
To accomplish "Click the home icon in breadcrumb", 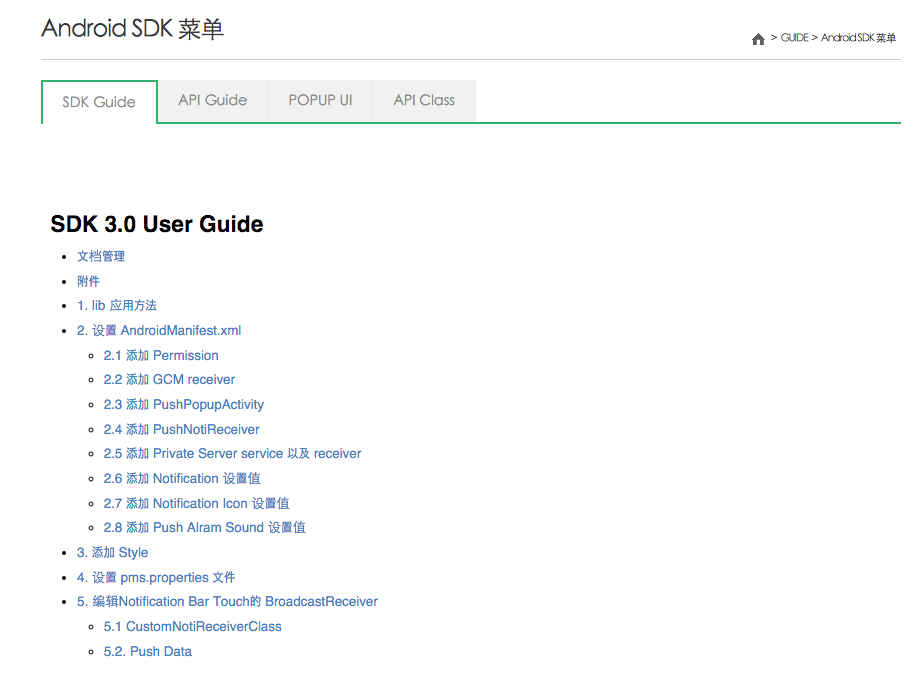I will (758, 39).
